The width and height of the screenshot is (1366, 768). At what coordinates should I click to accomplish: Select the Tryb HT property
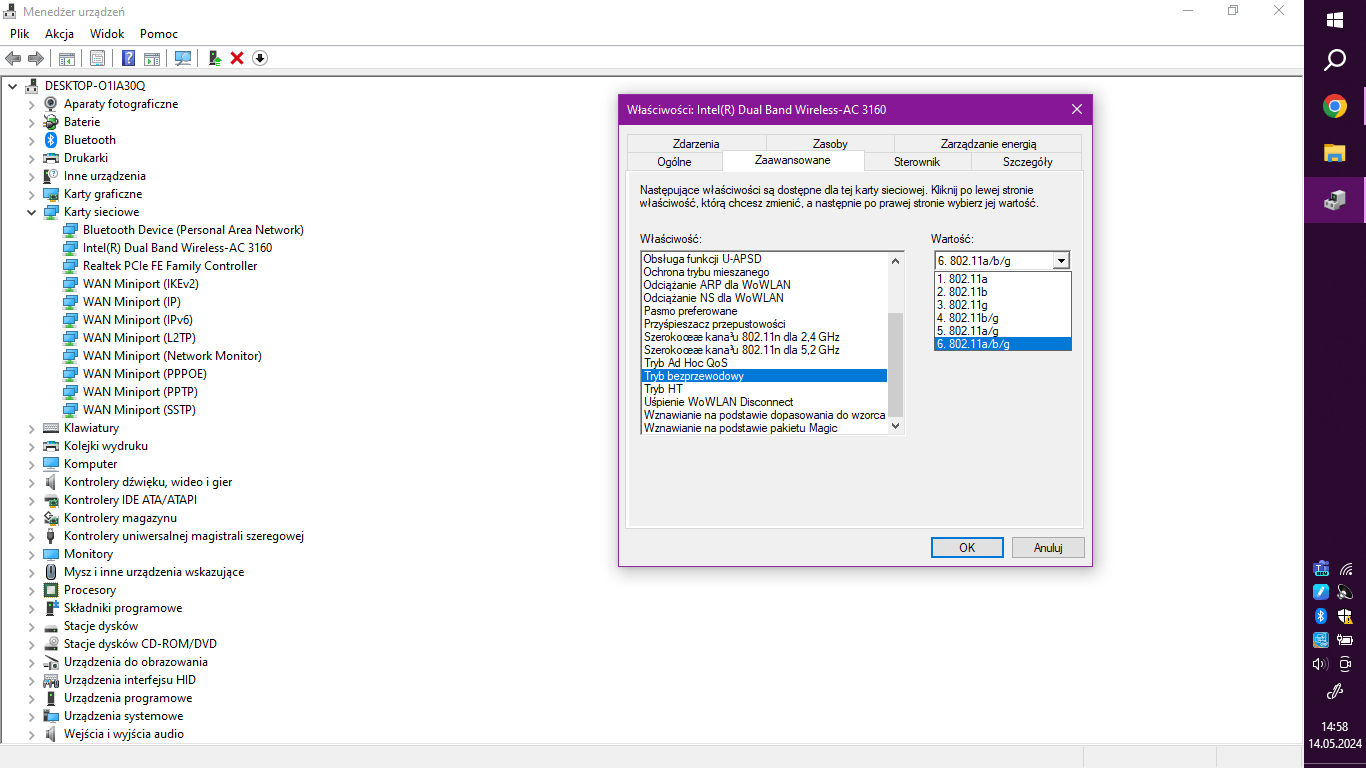[764, 389]
